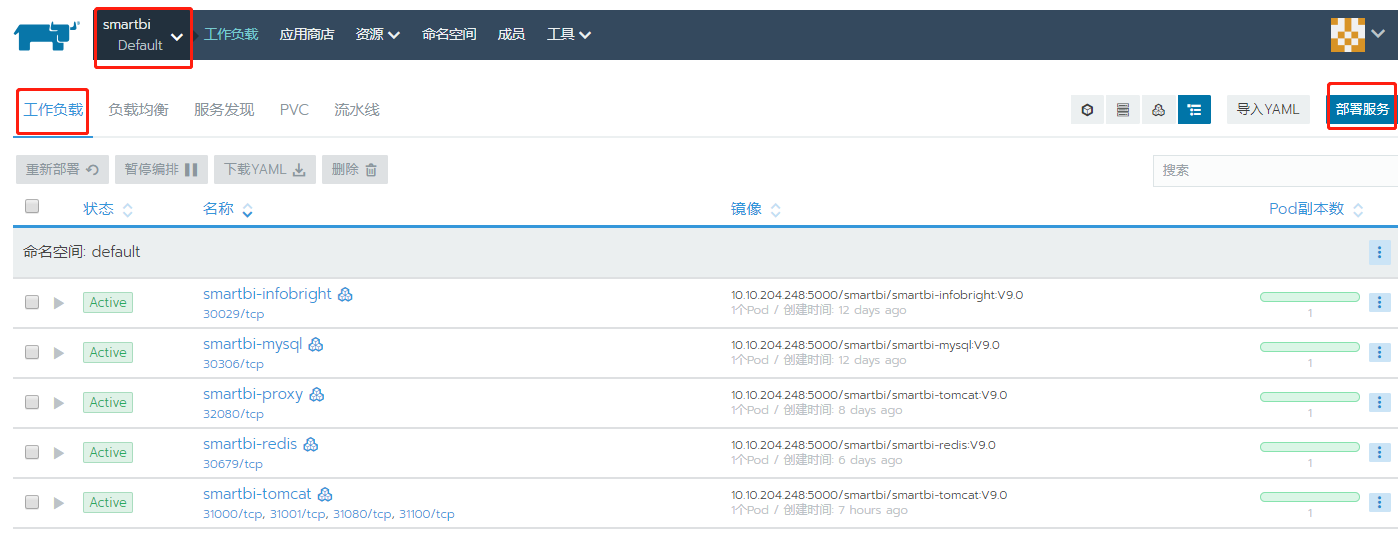Open port link 30029/tcp
The image size is (1398, 534).
[x=233, y=314]
